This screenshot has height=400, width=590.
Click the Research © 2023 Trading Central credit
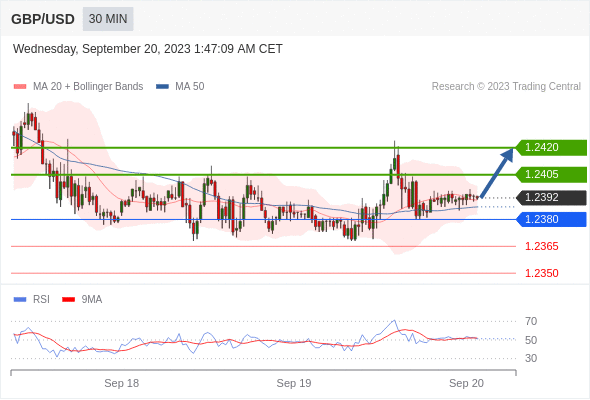506,87
